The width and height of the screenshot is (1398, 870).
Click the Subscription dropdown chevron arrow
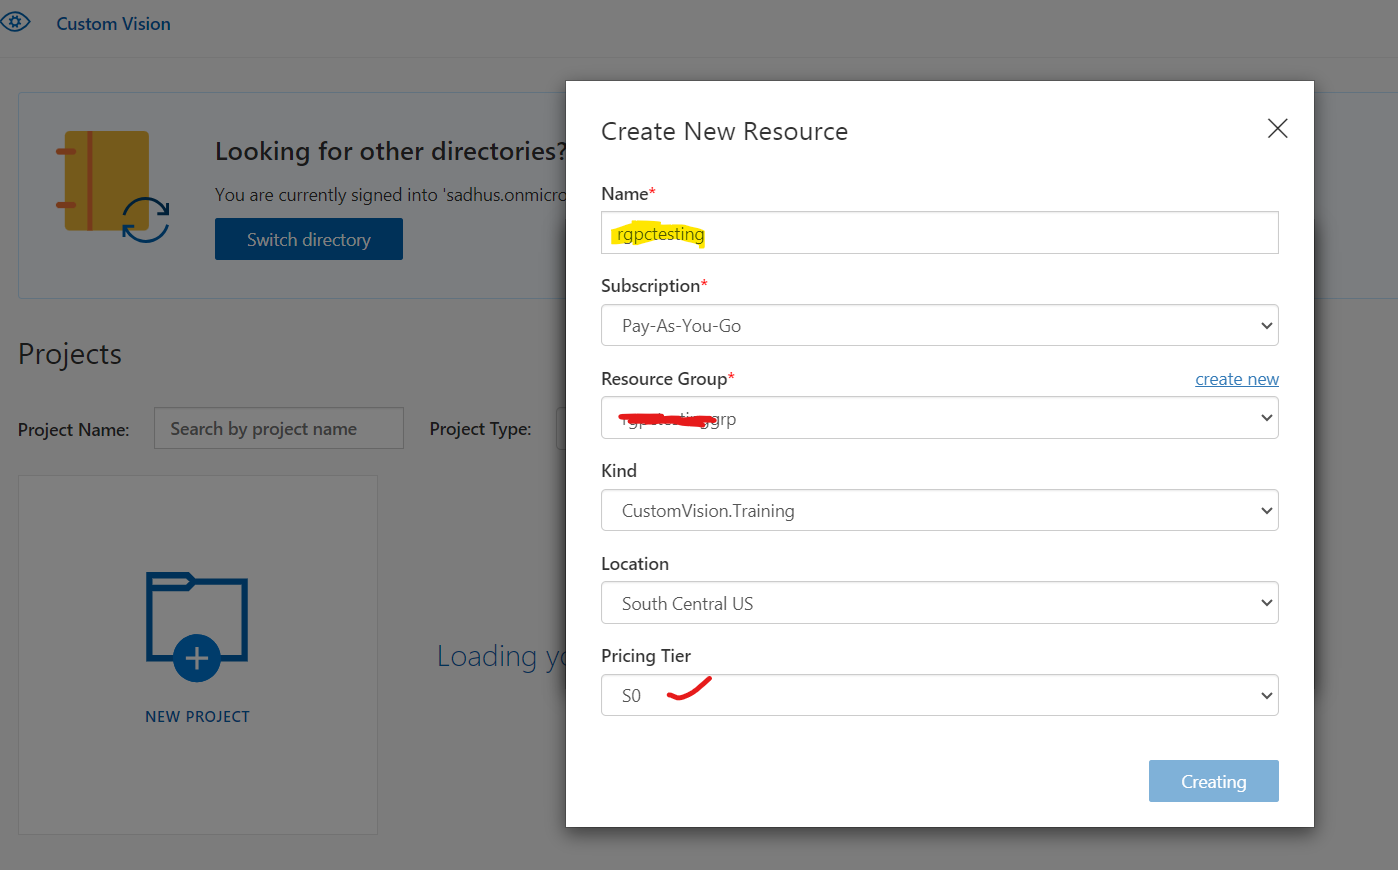tap(1266, 326)
